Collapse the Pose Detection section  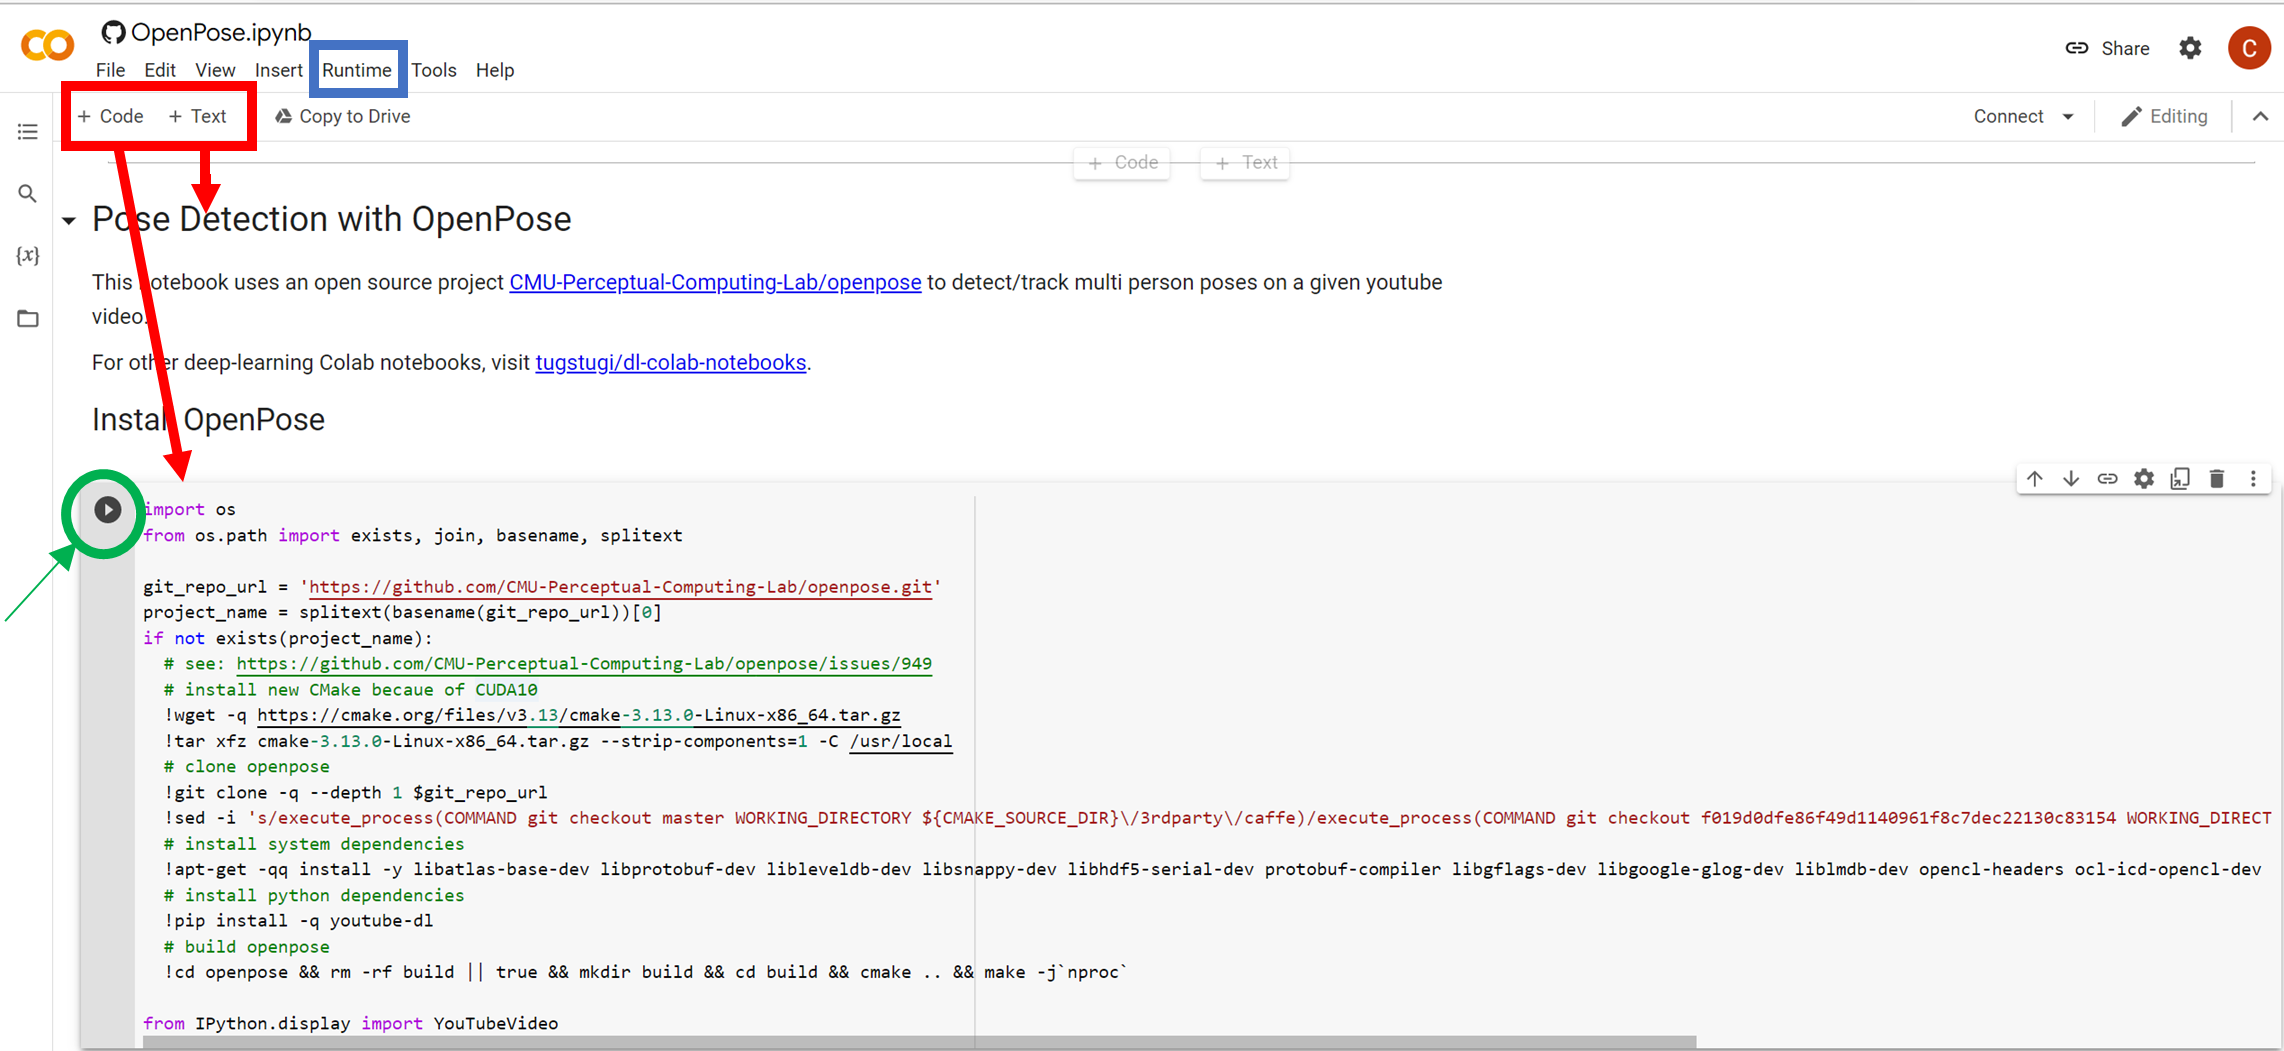tap(69, 220)
